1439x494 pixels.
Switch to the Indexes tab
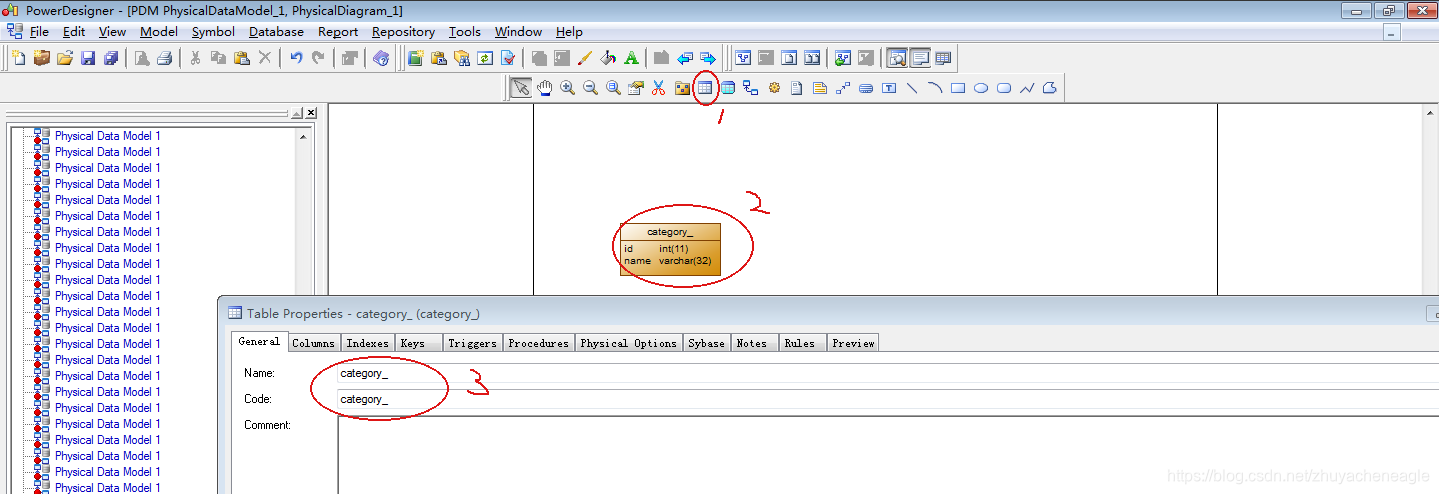pos(367,343)
